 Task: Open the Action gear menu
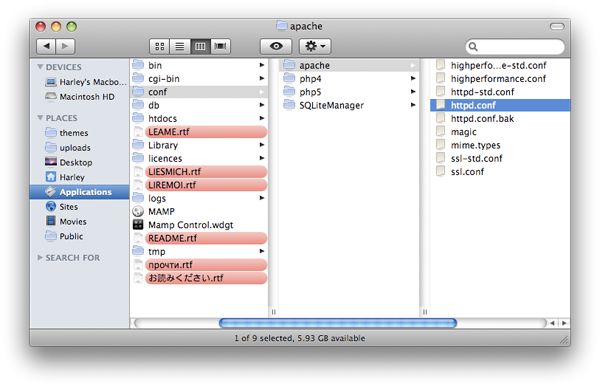click(x=315, y=46)
